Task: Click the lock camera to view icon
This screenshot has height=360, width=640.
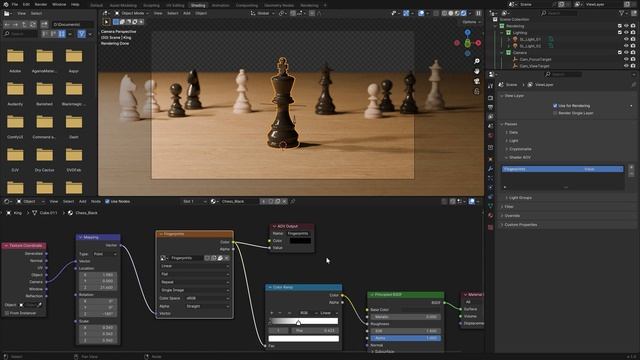Action: [476, 91]
